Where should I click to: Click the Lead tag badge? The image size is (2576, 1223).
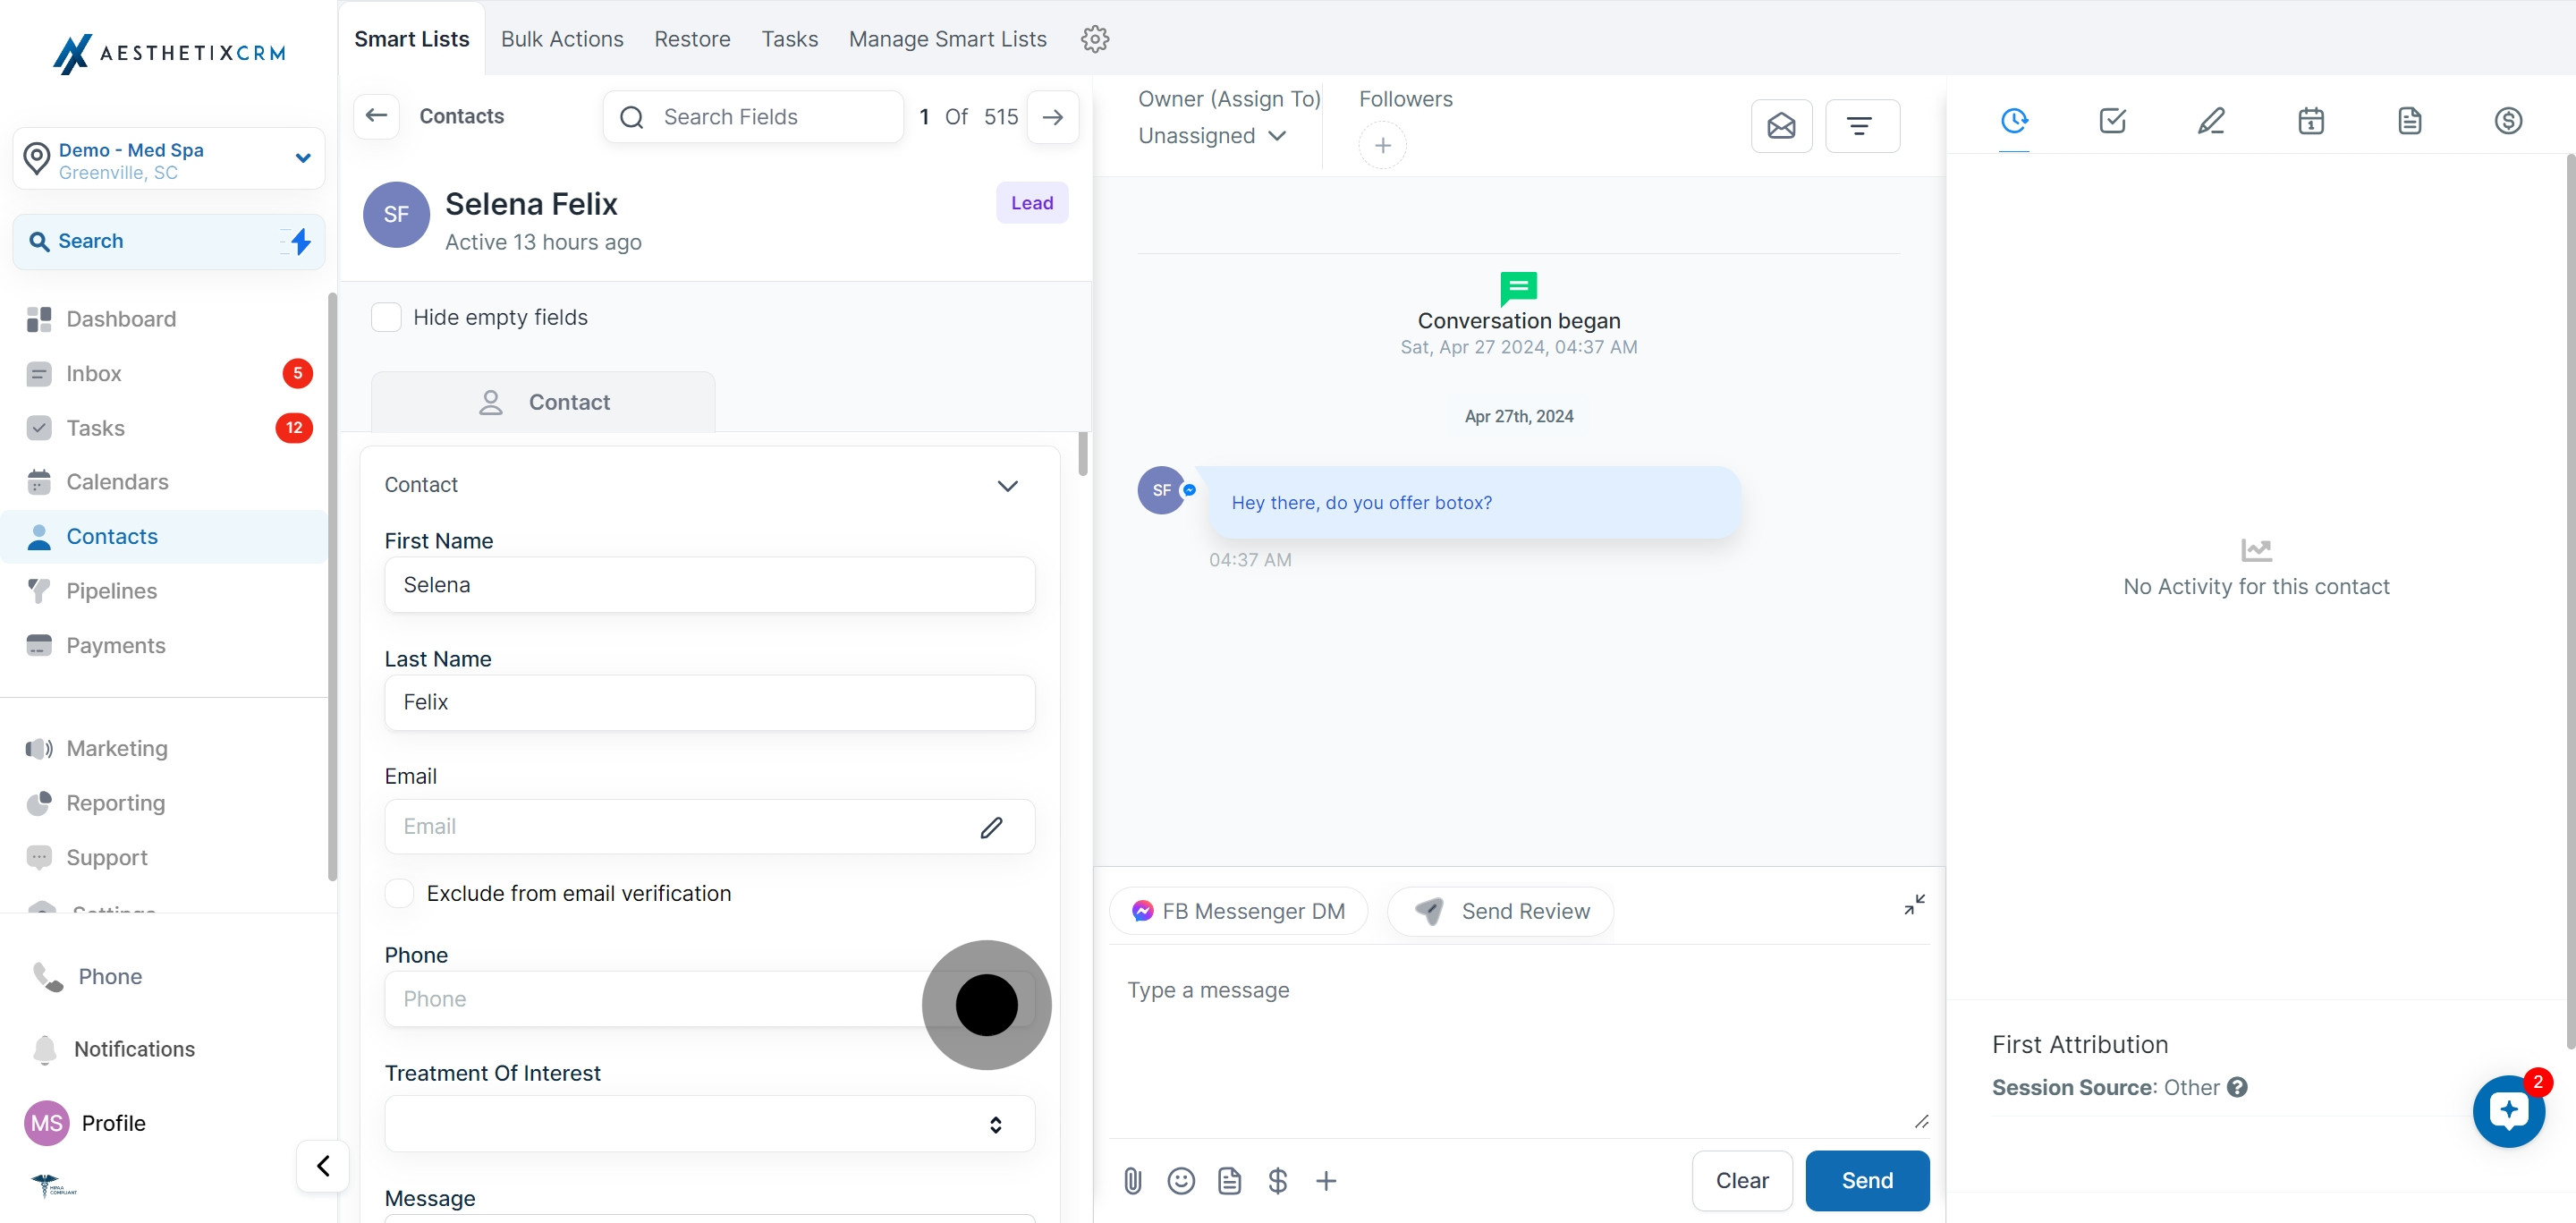tap(1032, 203)
